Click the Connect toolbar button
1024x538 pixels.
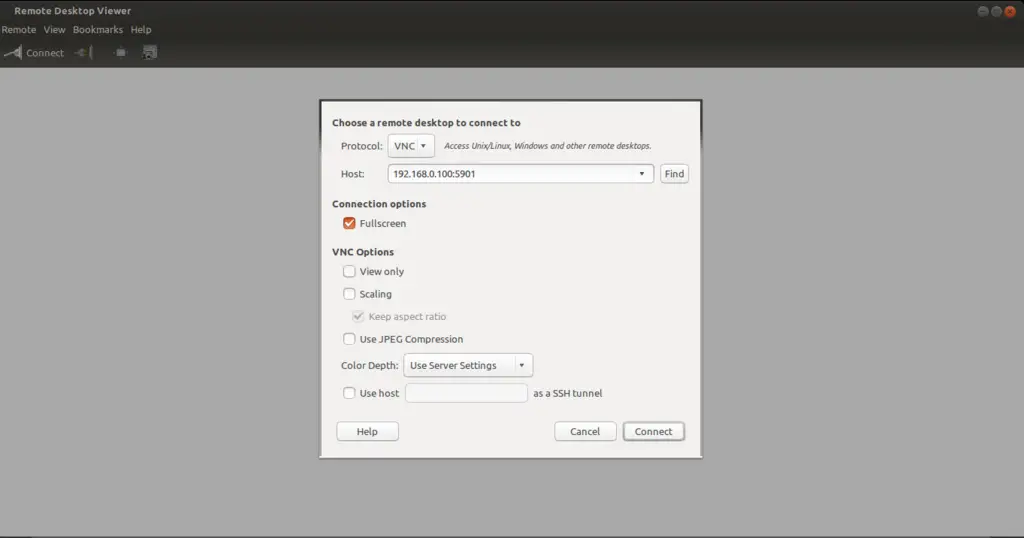(x=34, y=53)
